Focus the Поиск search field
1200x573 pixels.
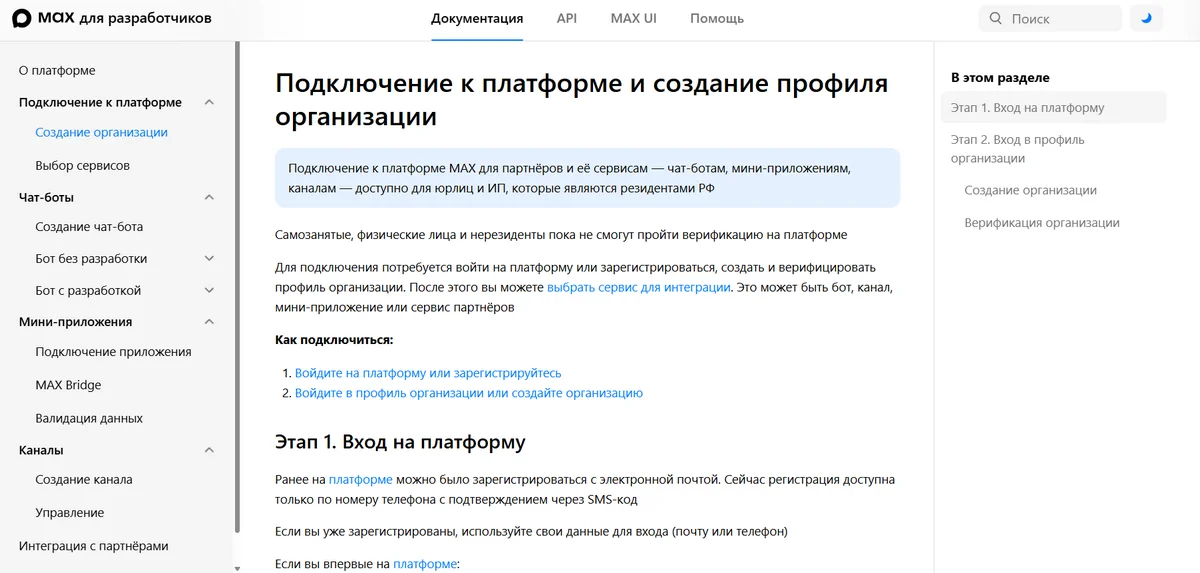point(1050,18)
